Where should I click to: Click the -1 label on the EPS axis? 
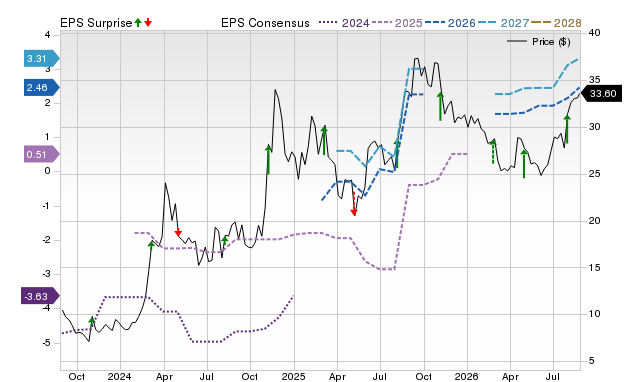(47, 206)
